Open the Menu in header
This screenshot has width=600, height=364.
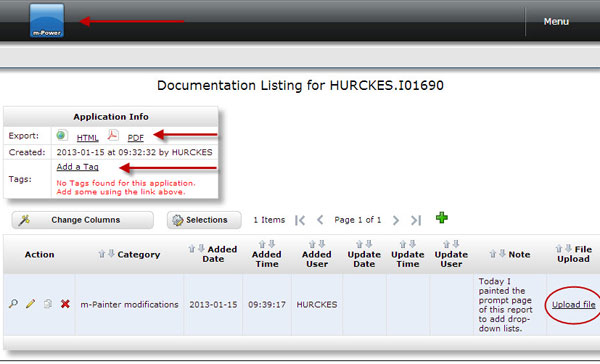[556, 22]
